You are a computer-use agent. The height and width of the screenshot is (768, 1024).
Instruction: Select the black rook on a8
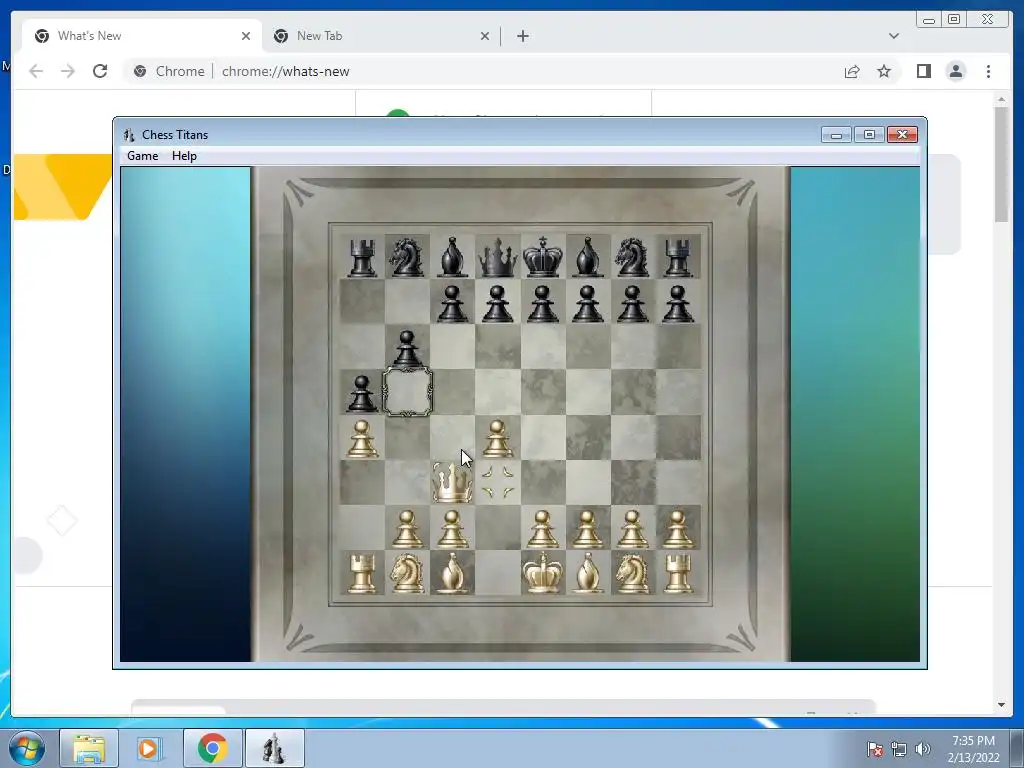(x=362, y=257)
